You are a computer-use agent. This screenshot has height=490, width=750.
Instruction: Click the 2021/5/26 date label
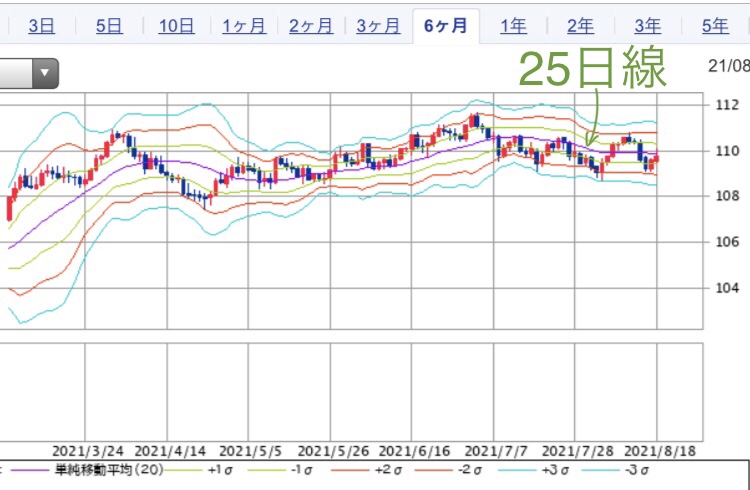coord(333,451)
